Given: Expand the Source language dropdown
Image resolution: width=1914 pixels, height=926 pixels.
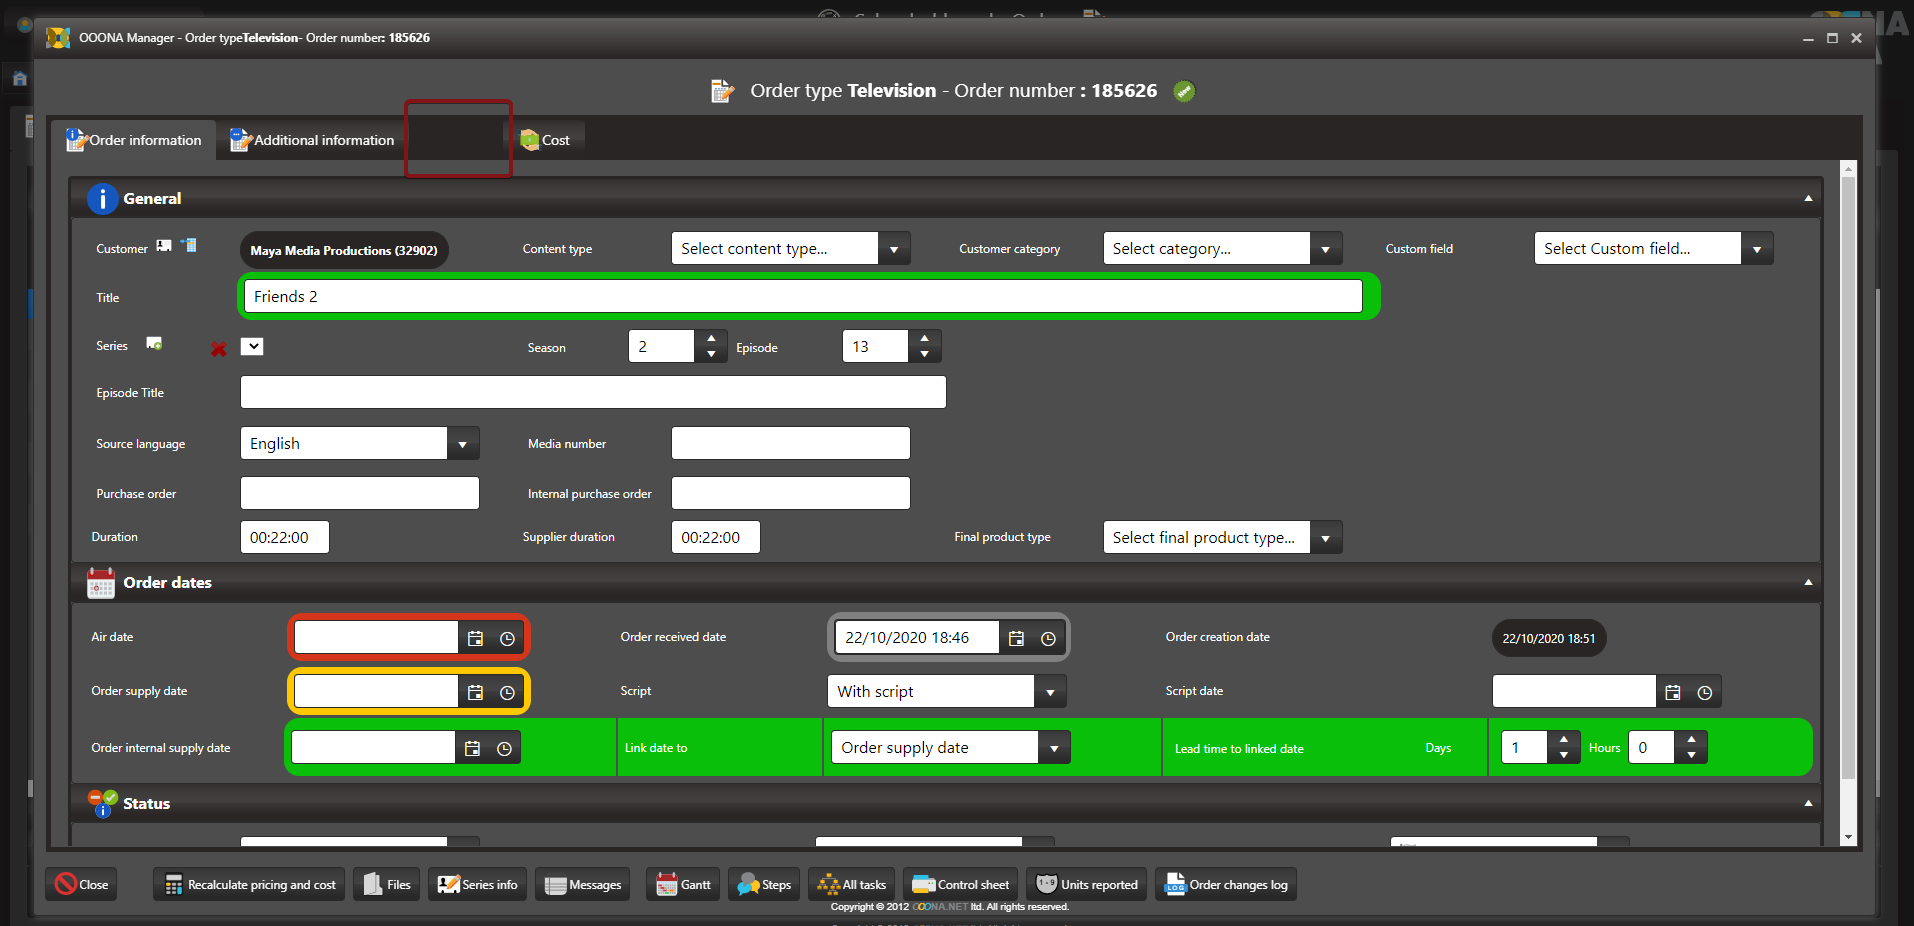Looking at the screenshot, I should click(462, 444).
